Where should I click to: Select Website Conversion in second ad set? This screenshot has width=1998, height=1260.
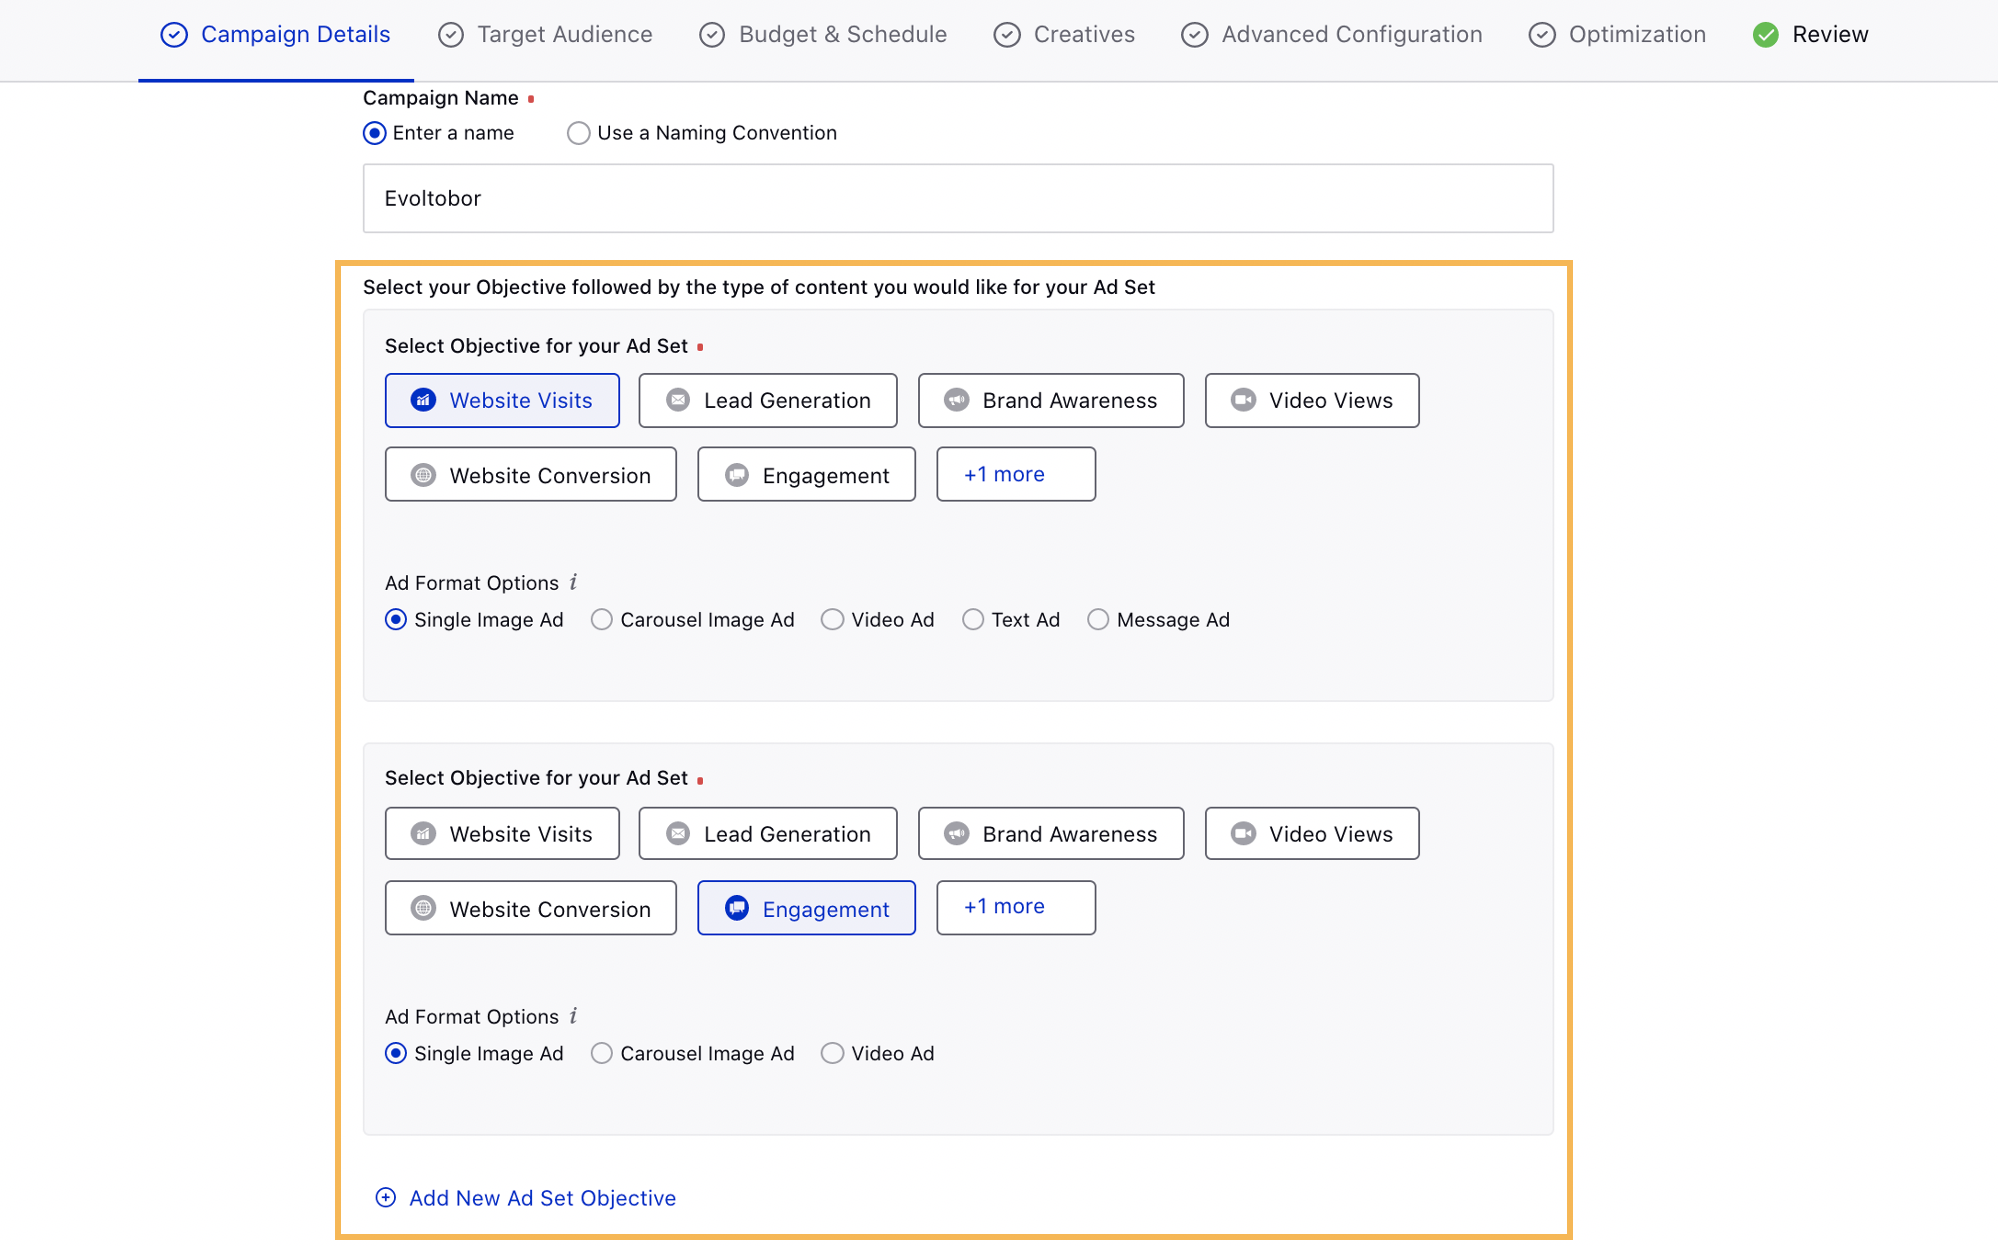coord(531,907)
